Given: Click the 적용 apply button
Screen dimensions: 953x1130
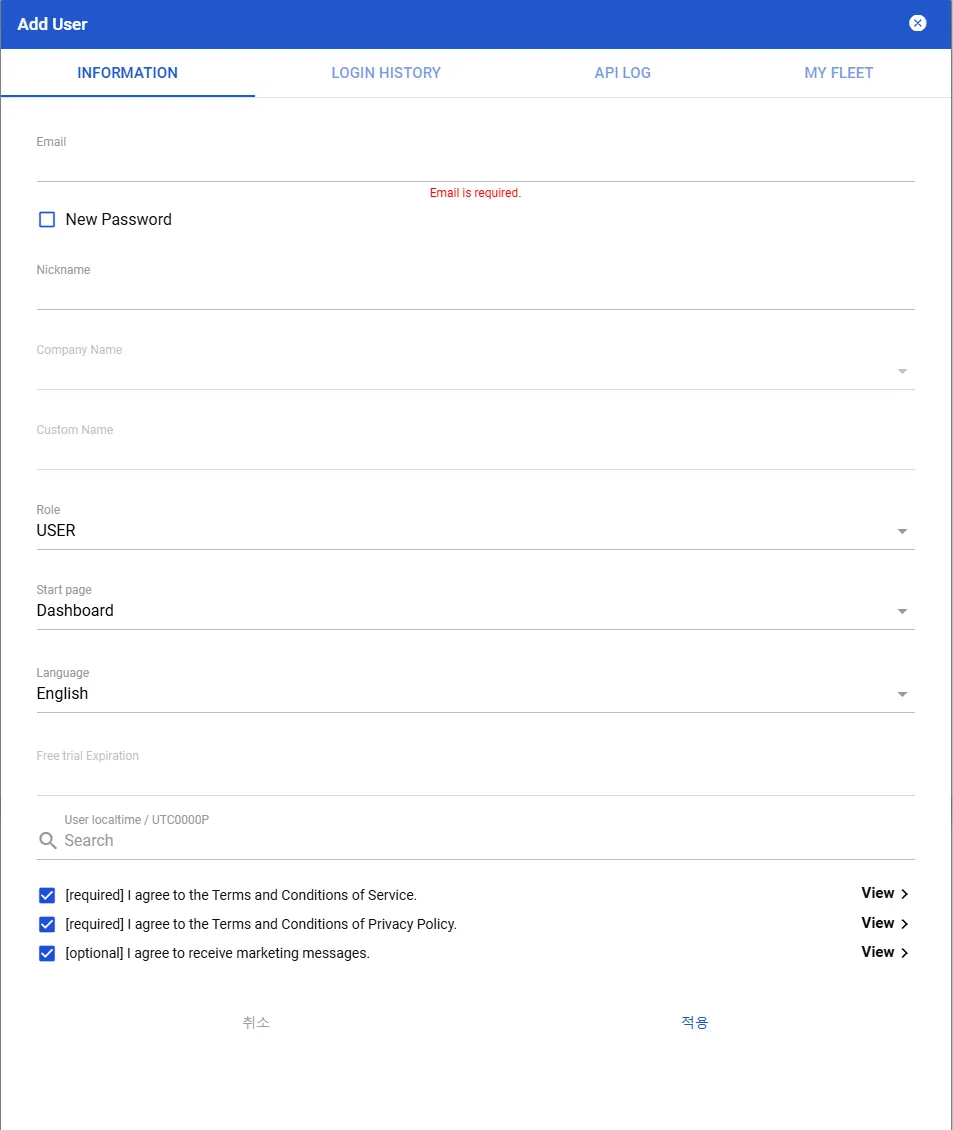Looking at the screenshot, I should (x=695, y=1022).
